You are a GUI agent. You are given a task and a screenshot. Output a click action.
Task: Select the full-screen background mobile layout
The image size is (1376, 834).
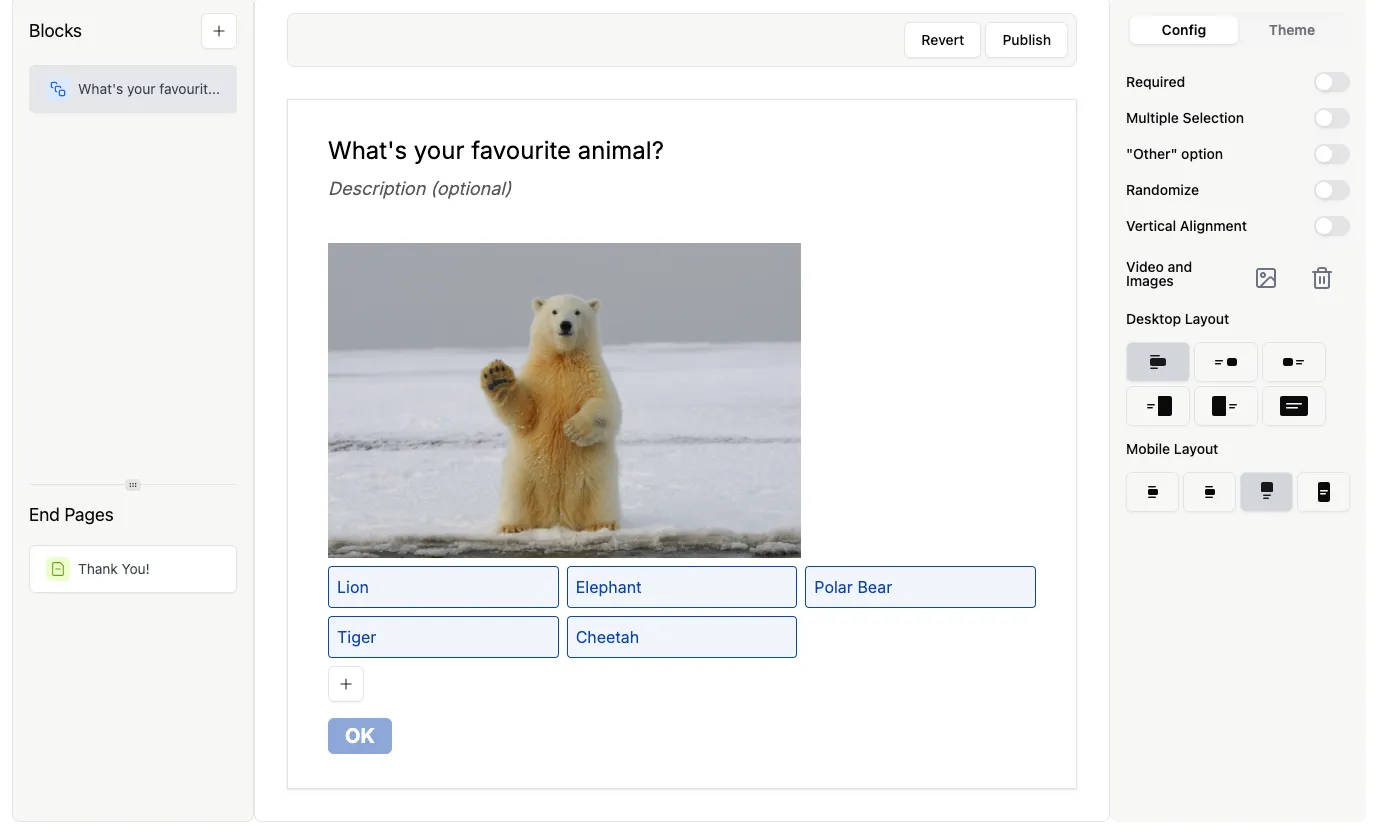1323,492
